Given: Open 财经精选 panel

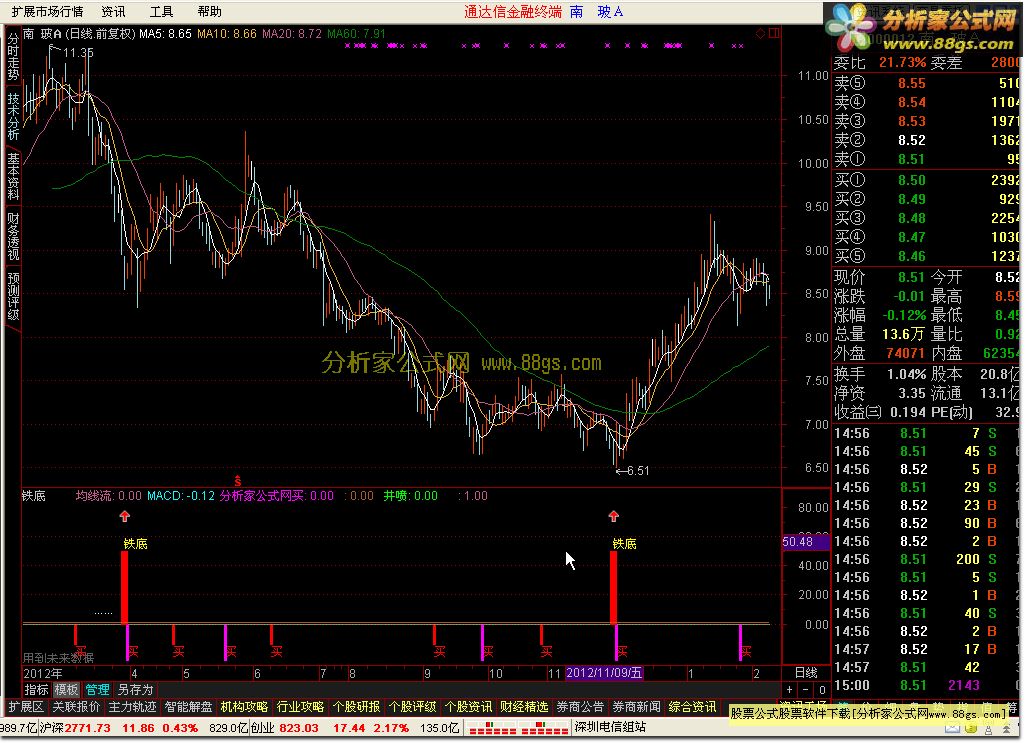Looking at the screenshot, I should [524, 707].
